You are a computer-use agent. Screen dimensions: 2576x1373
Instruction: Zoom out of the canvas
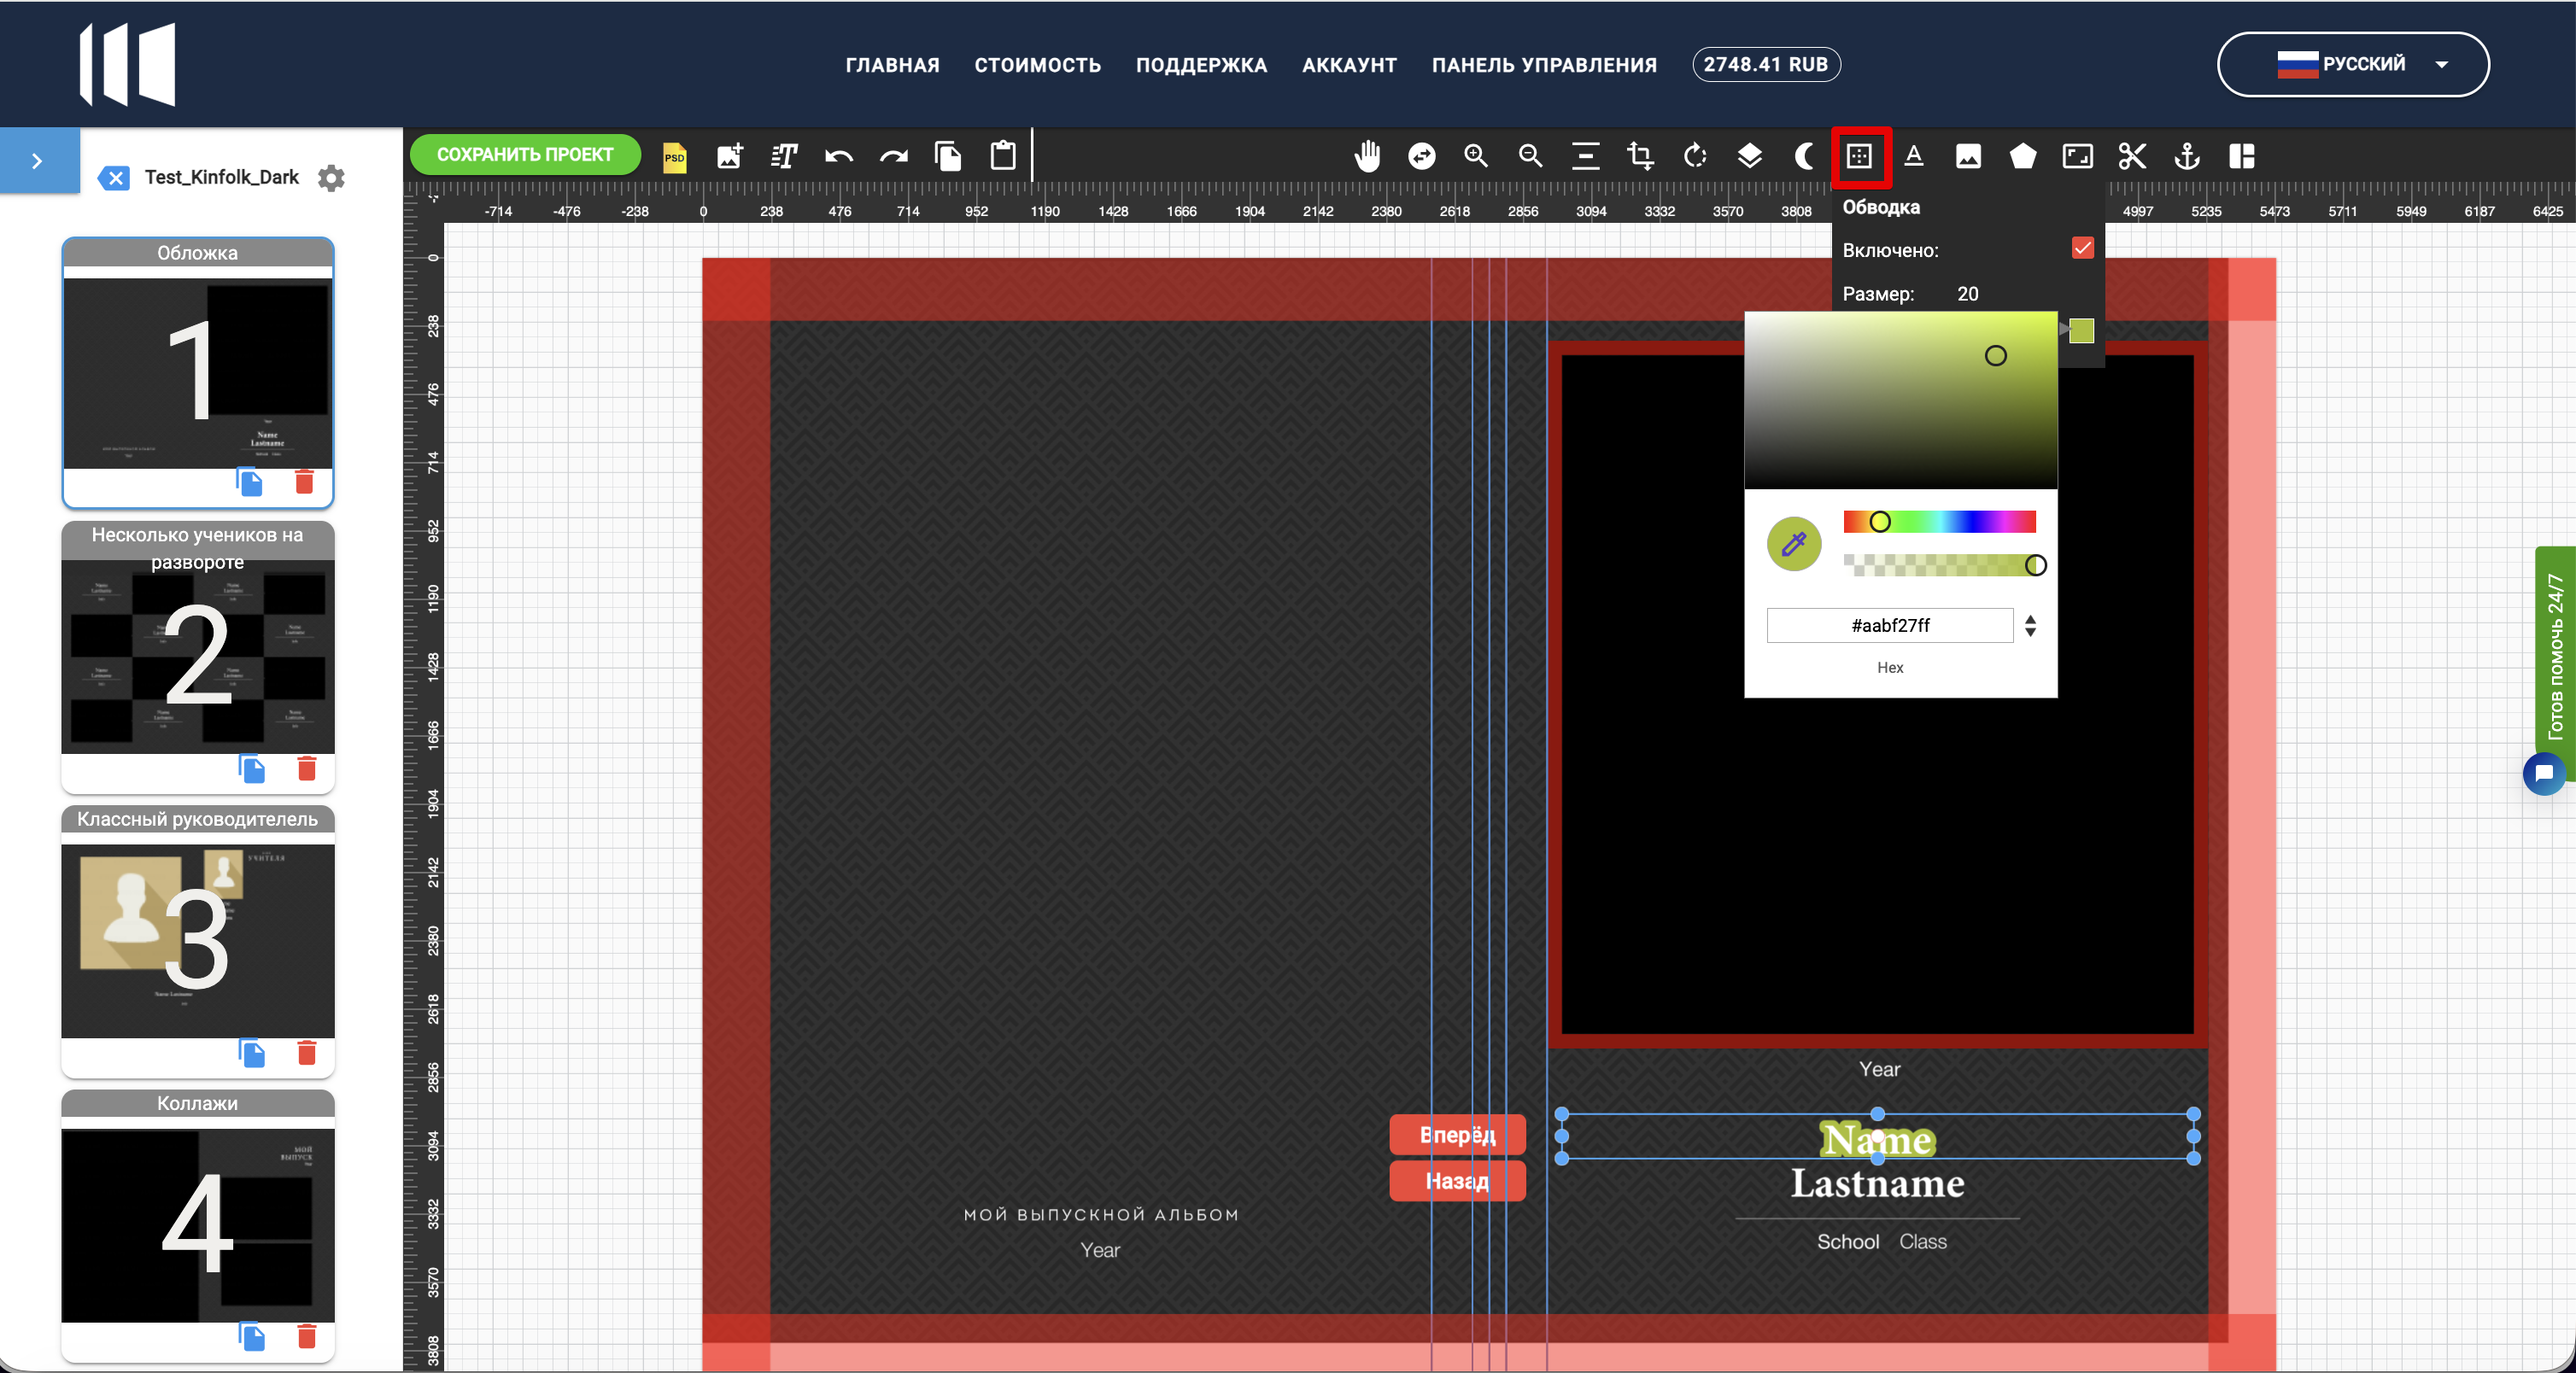[1530, 156]
